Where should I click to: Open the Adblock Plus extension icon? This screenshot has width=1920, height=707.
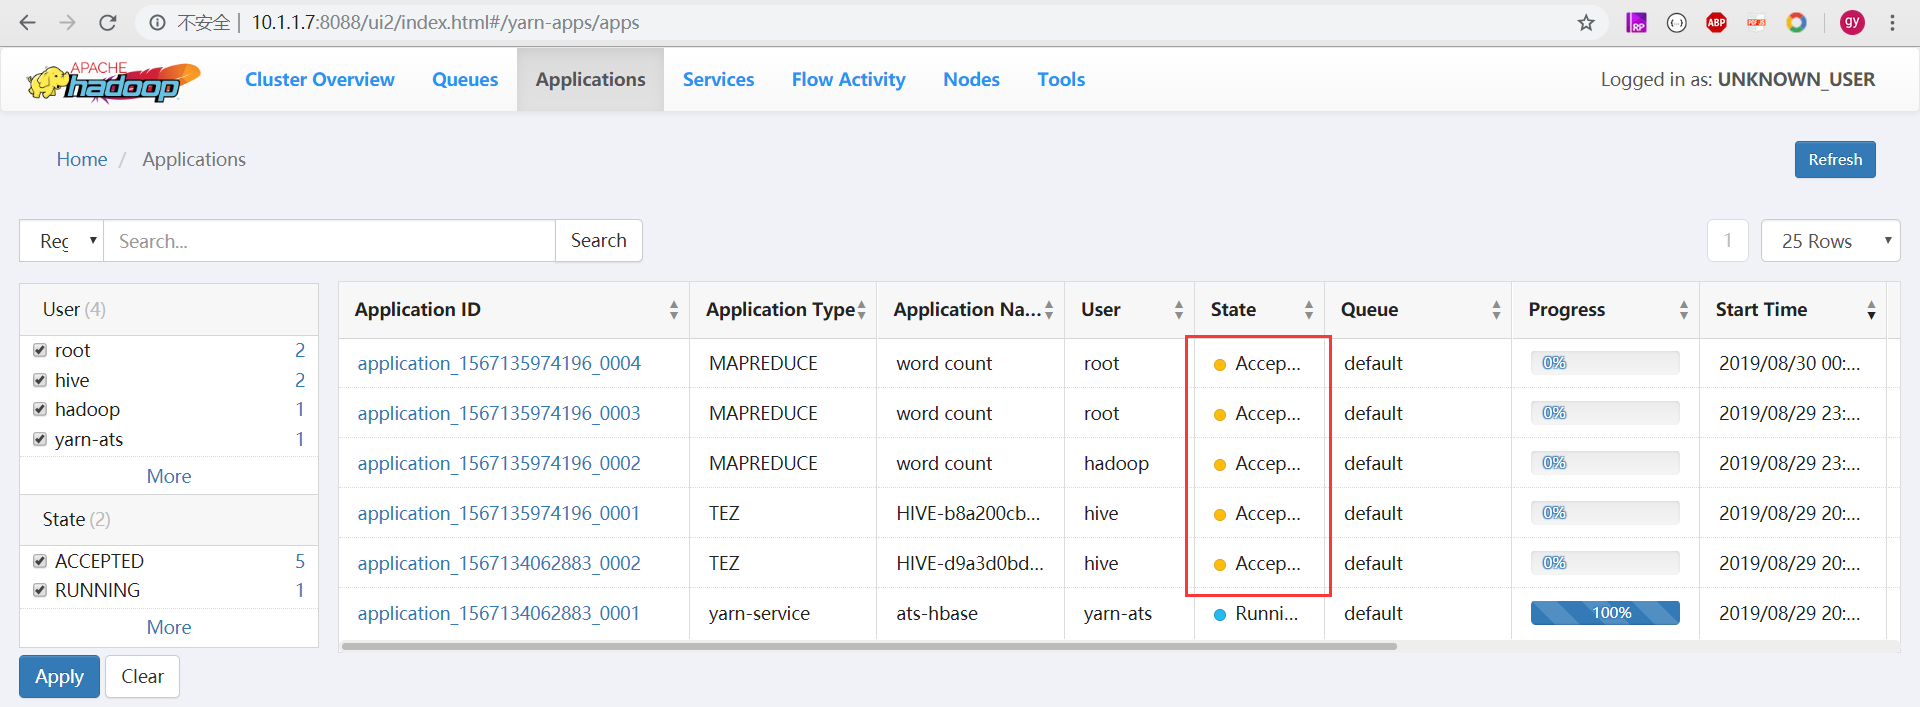pos(1716,22)
